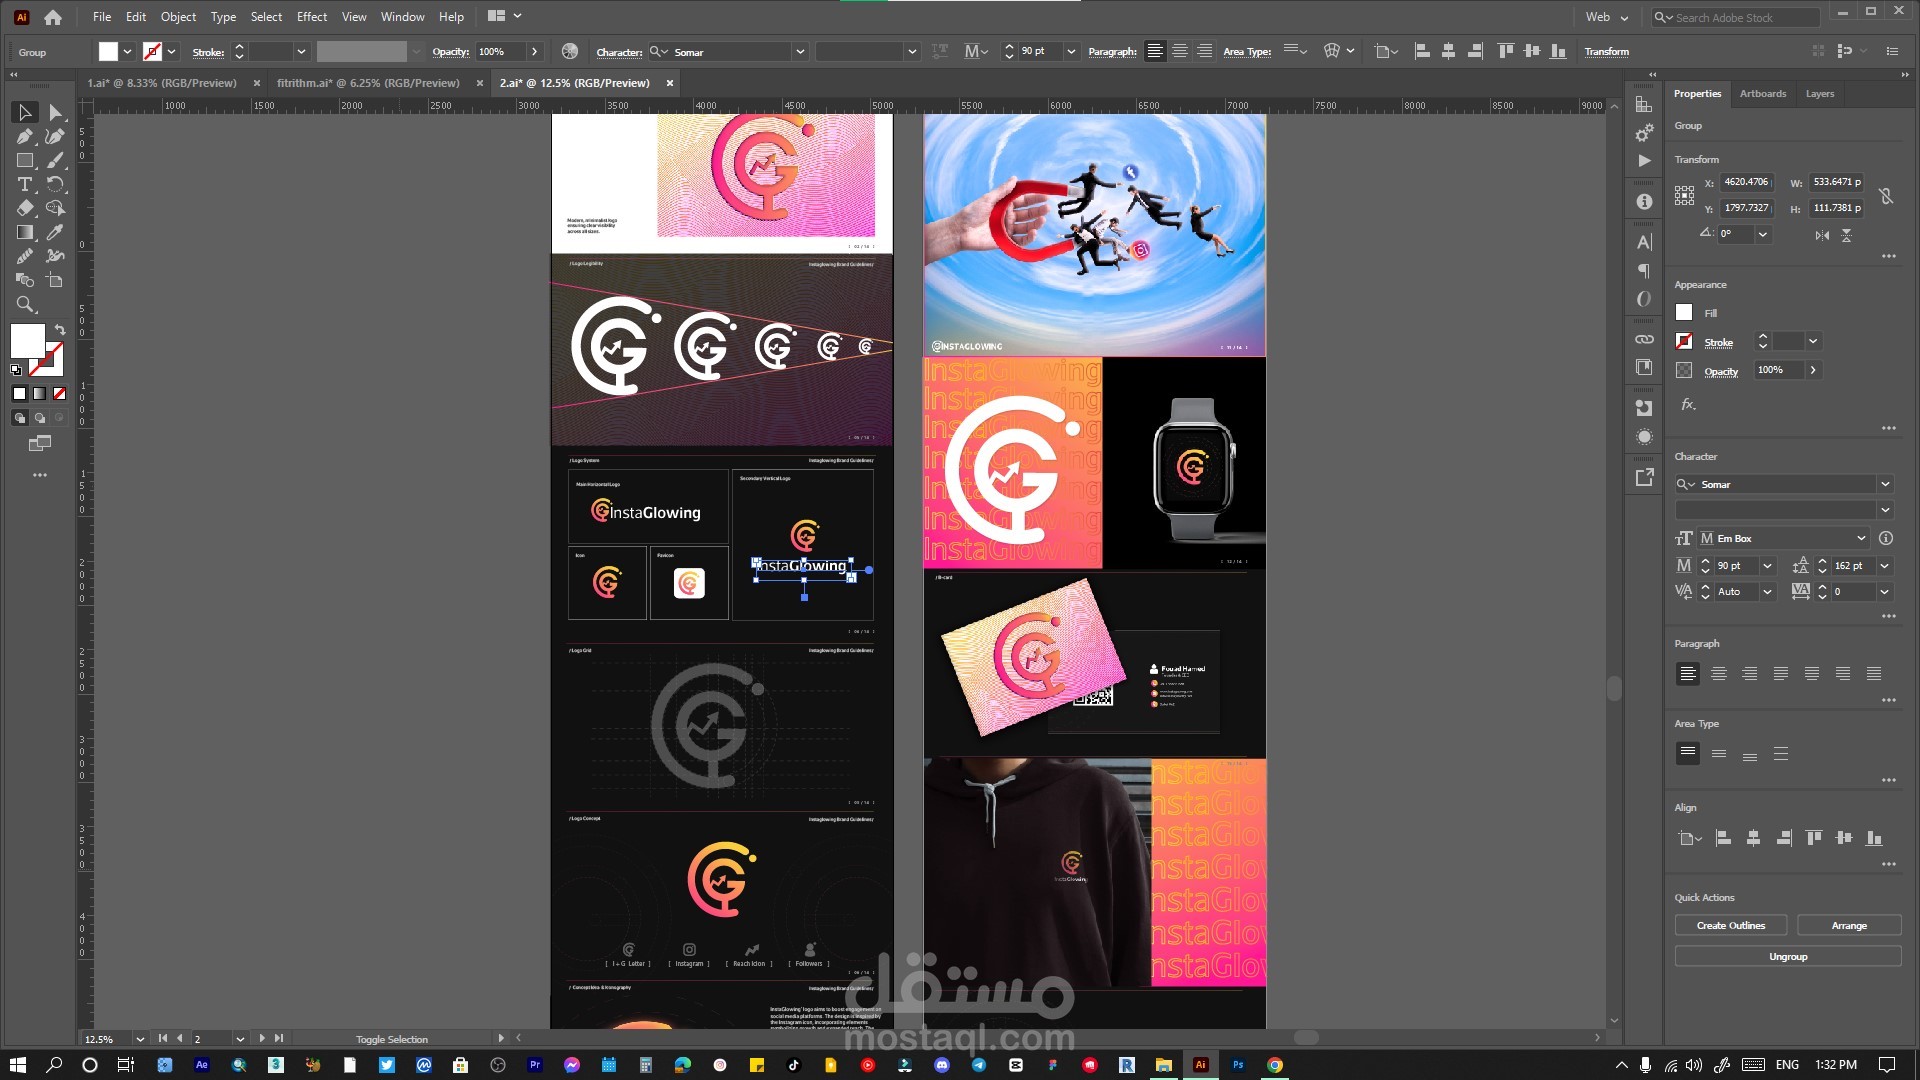Swap fill and stroke colors

pos(60,329)
